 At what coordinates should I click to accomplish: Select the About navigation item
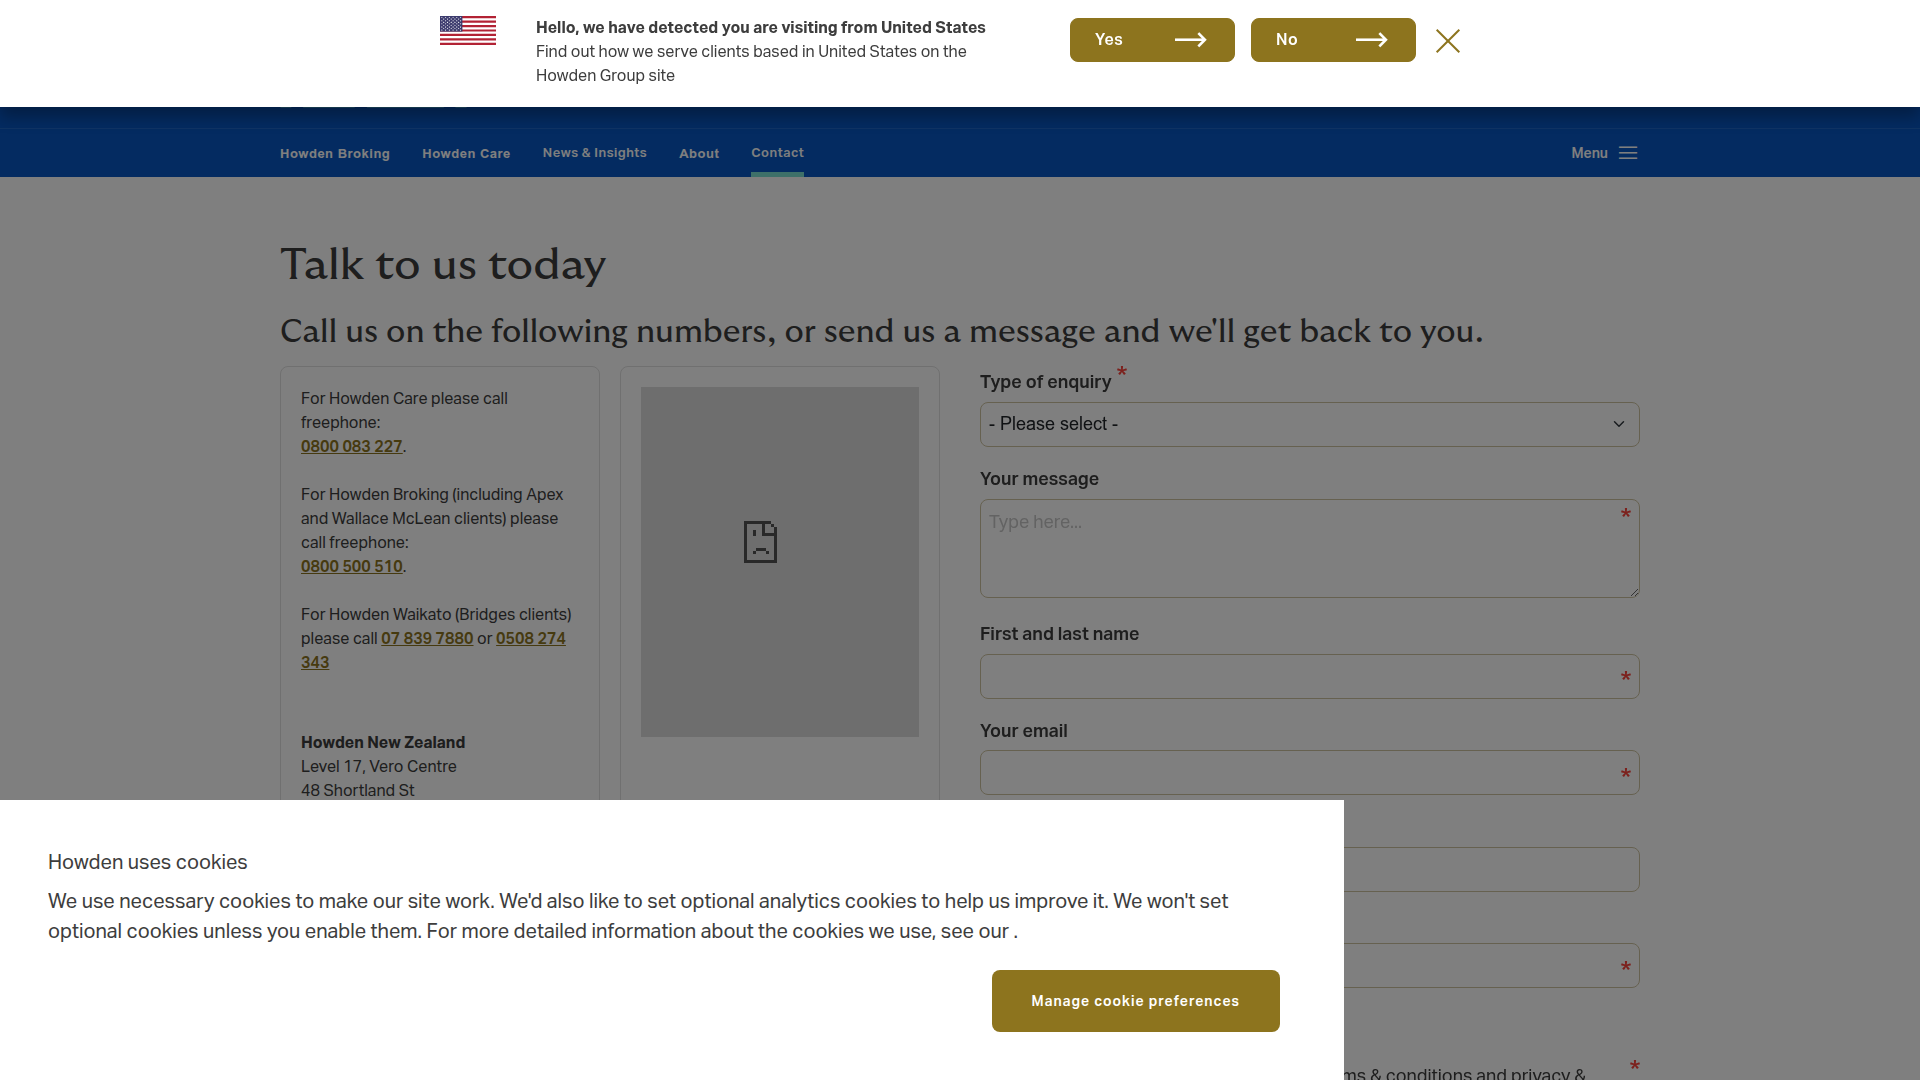(x=699, y=153)
